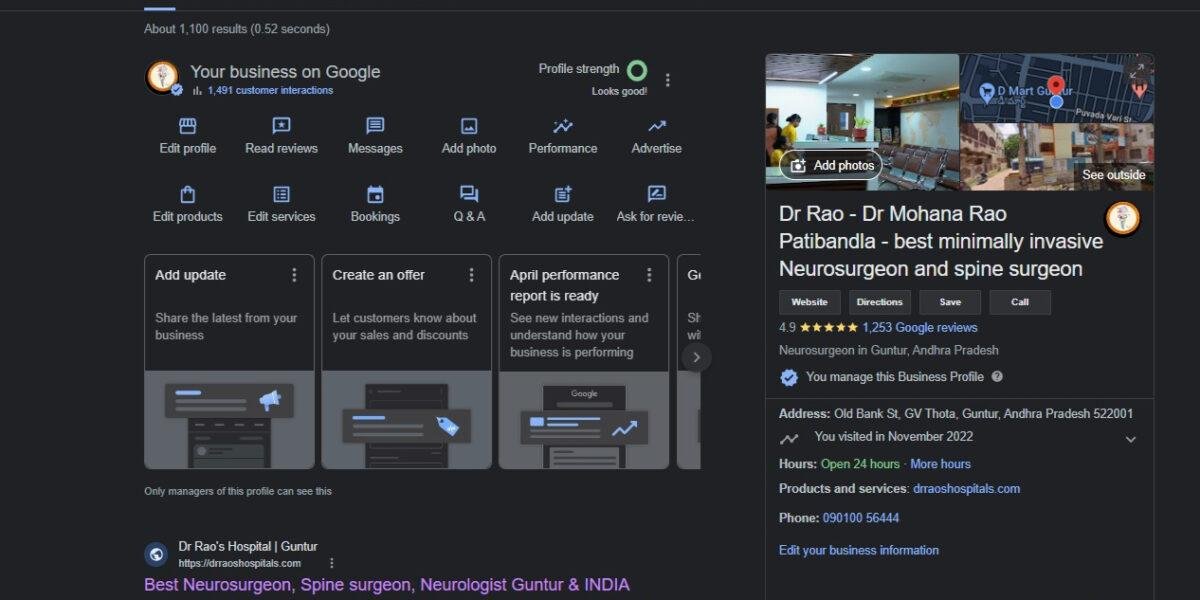Open Messages icon

[375, 126]
